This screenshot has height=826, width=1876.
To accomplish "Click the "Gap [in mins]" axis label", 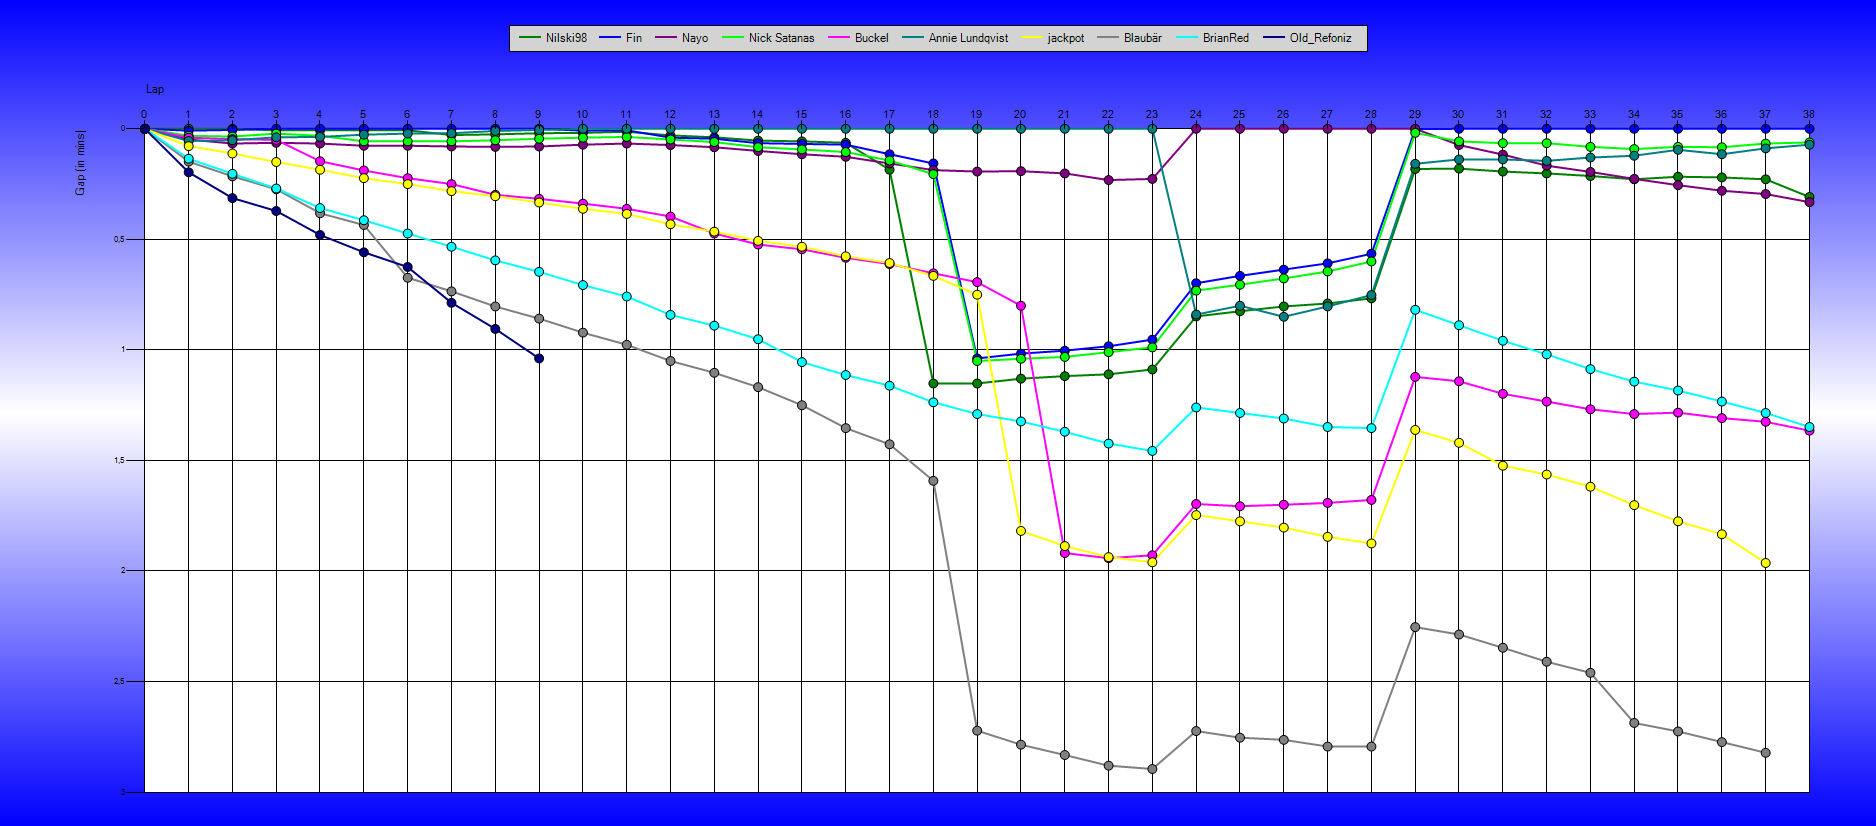I will [81, 162].
